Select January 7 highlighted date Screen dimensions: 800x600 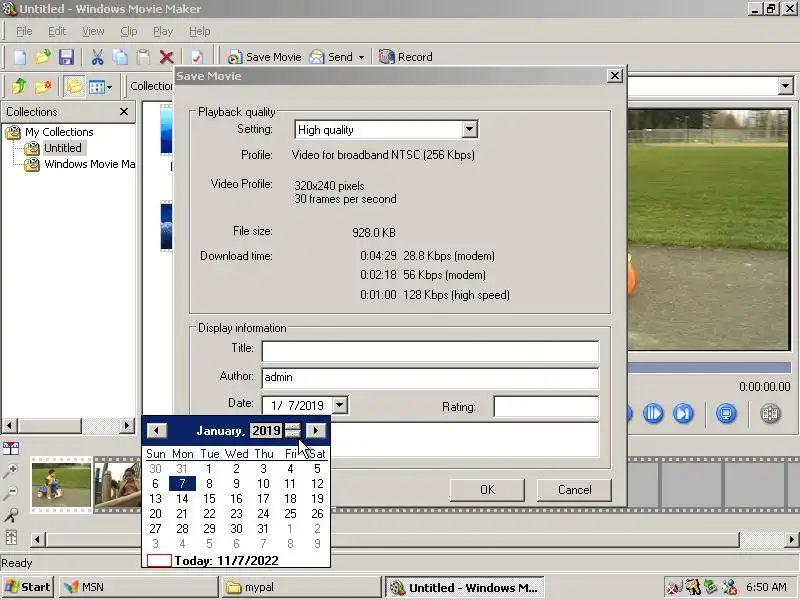click(x=182, y=484)
